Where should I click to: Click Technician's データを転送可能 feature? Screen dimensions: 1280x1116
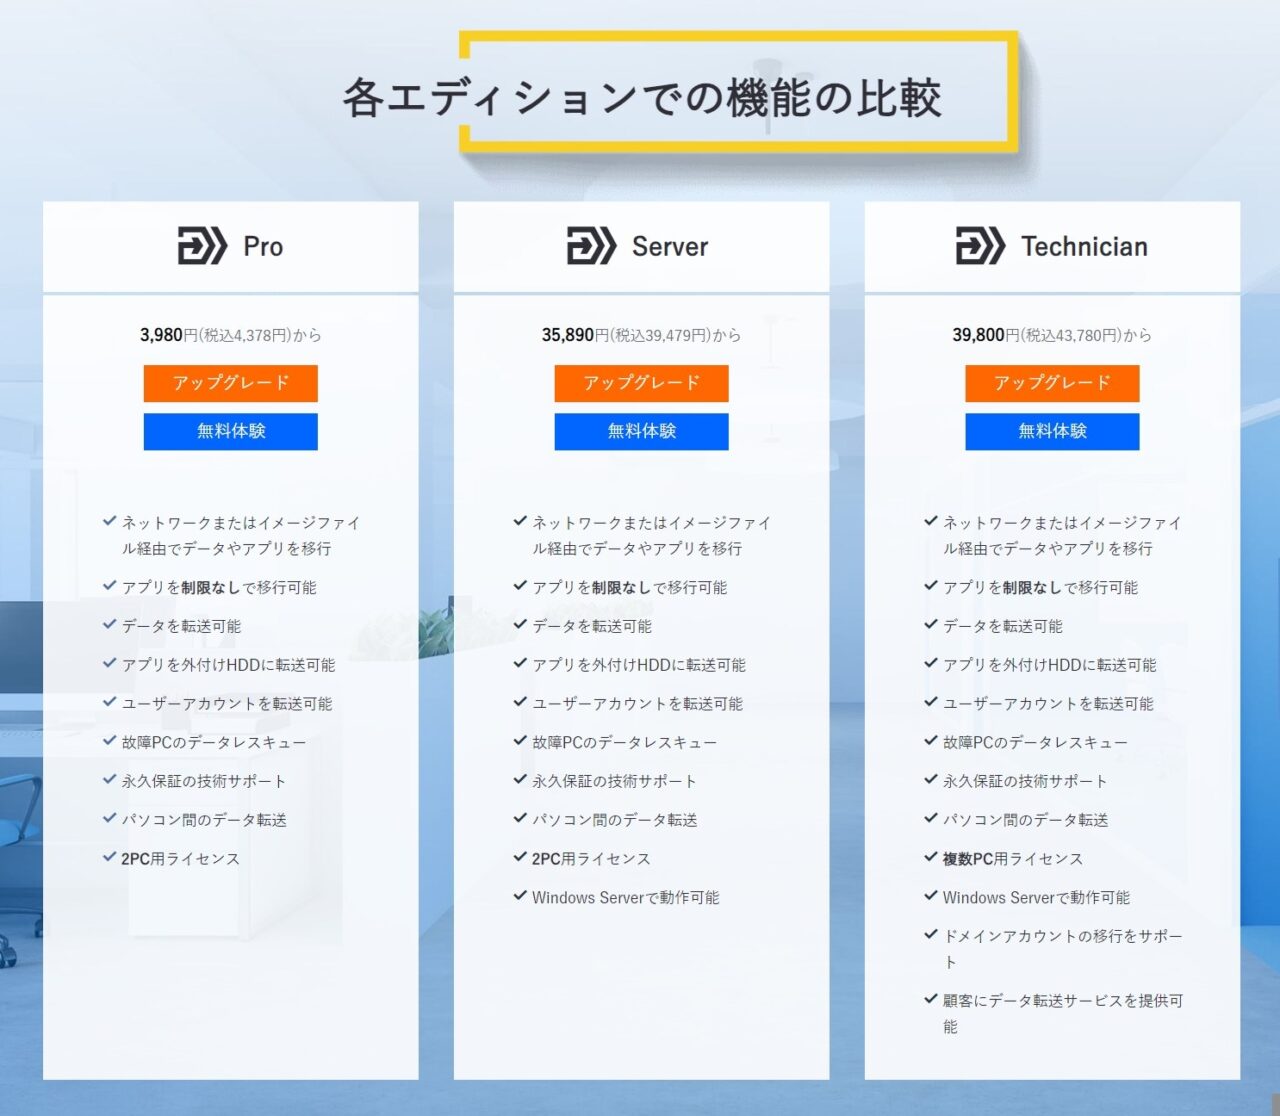pyautogui.click(x=1003, y=626)
